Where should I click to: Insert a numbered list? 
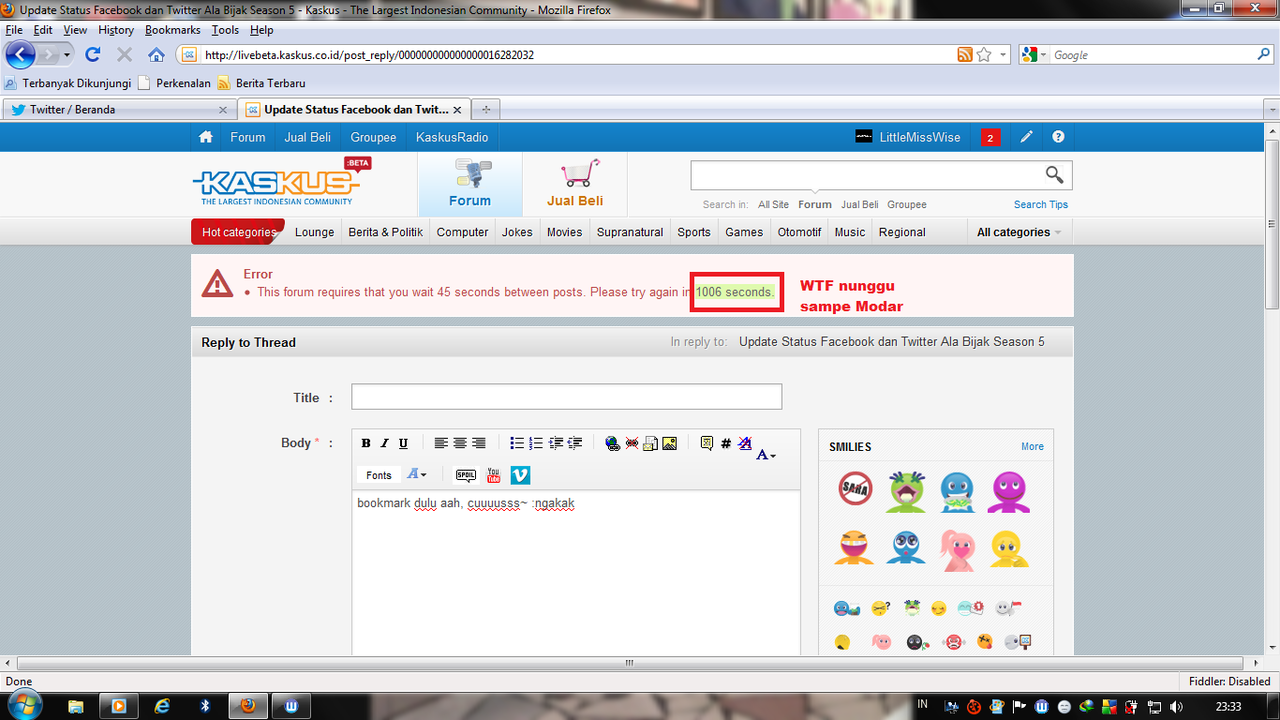pyautogui.click(x=536, y=444)
